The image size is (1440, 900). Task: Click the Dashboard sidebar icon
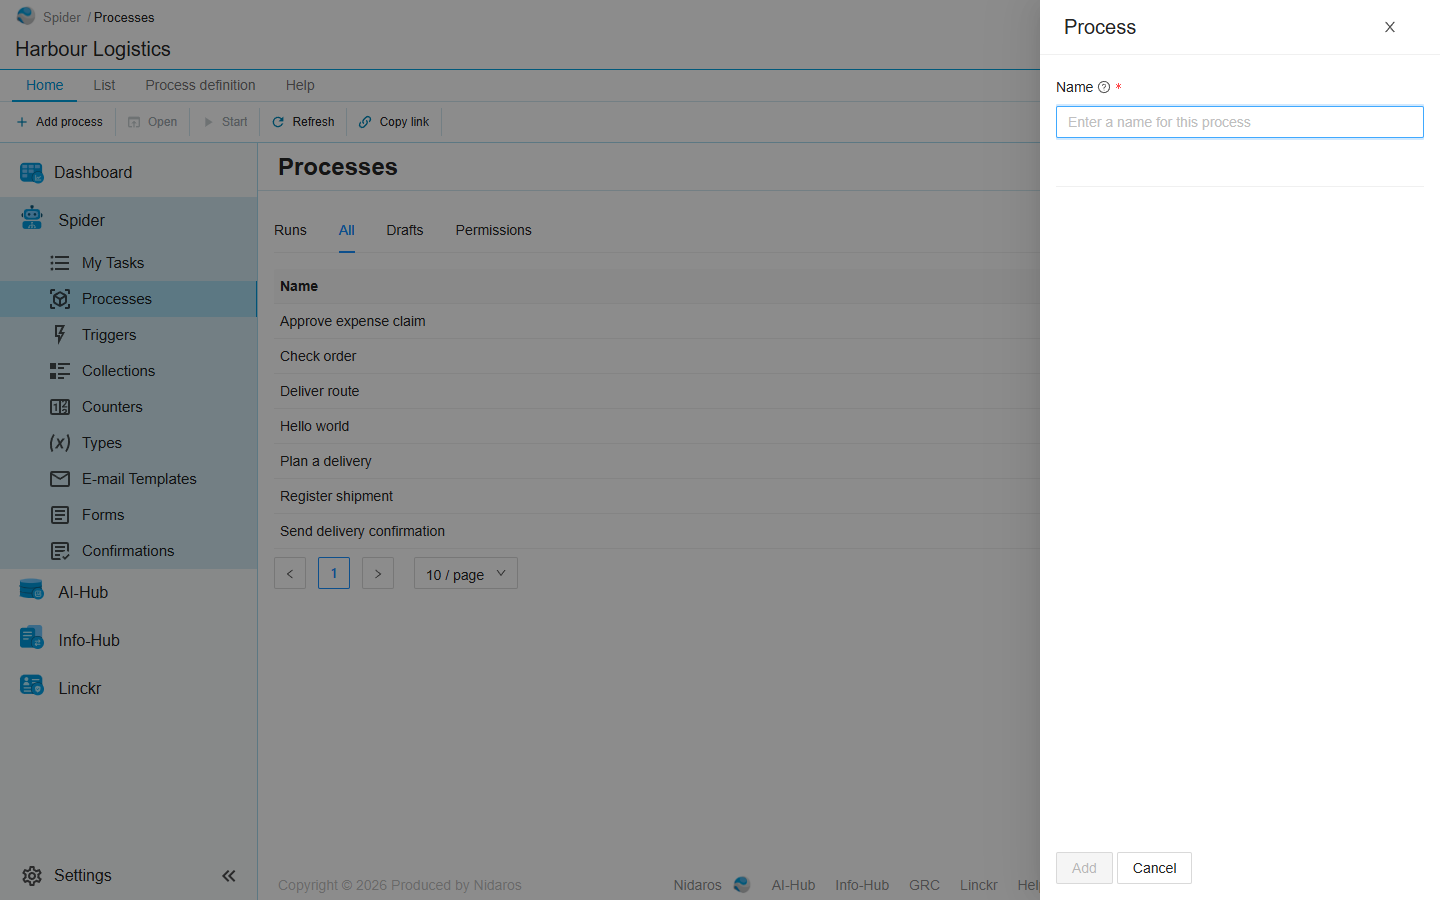tap(31, 173)
